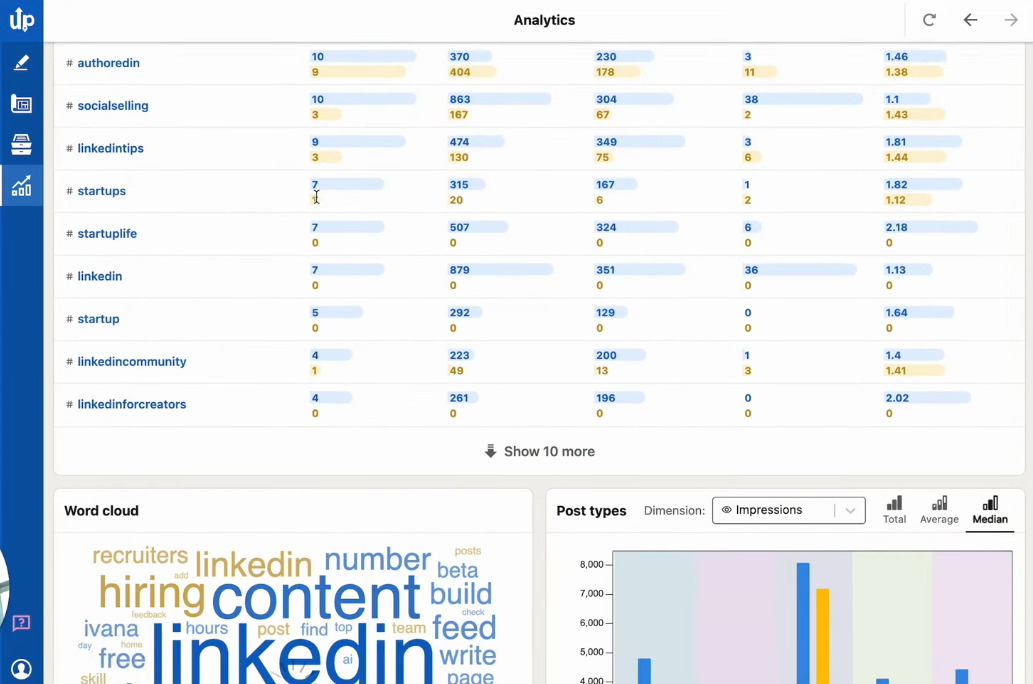Open the user profile icon
Image resolution: width=1033 pixels, height=684 pixels.
click(21, 669)
